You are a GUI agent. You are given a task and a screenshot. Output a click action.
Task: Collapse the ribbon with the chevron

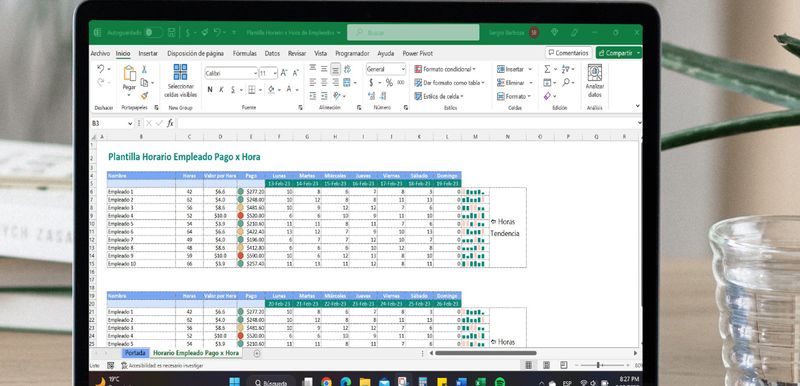point(638,106)
